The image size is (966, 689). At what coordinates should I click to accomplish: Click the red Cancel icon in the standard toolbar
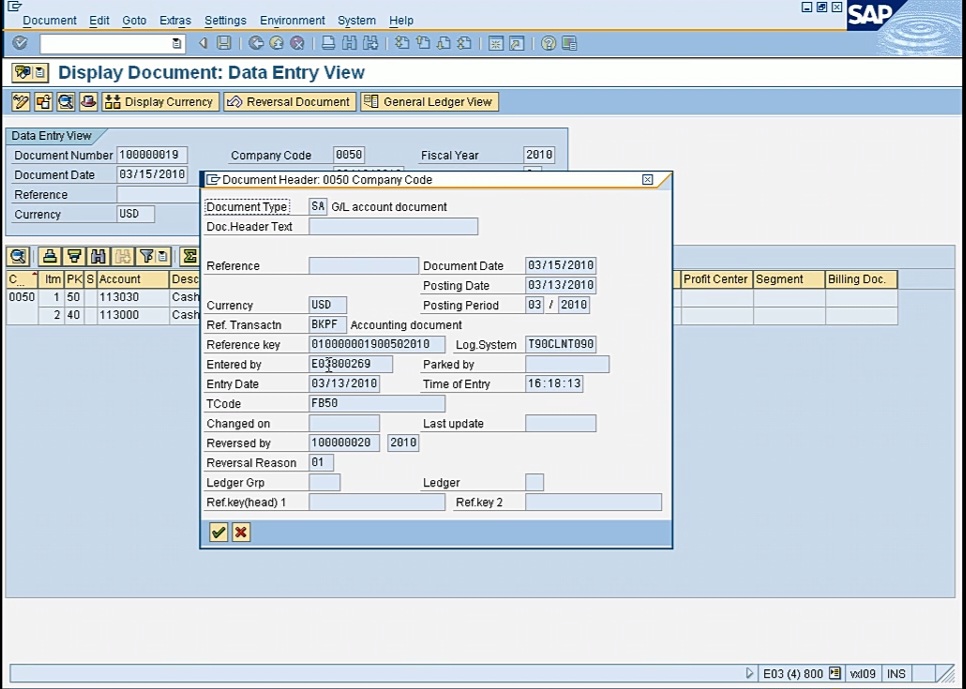[x=297, y=43]
